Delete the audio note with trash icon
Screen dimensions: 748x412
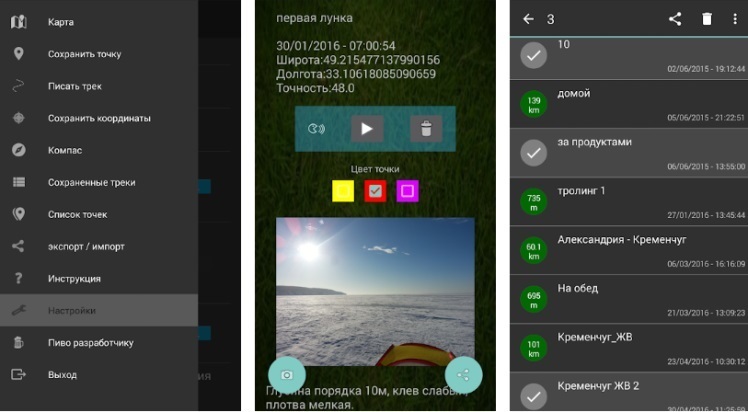click(x=426, y=129)
